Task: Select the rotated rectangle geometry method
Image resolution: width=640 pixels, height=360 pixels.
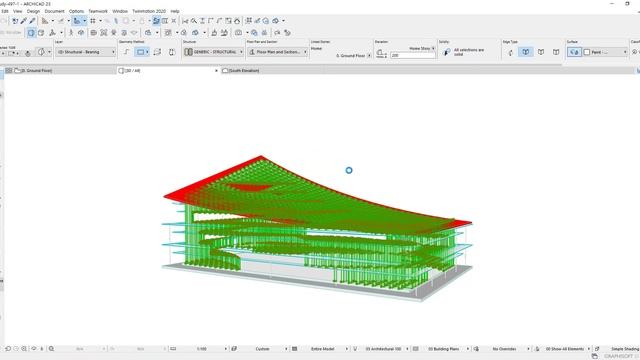Action: tap(157, 52)
